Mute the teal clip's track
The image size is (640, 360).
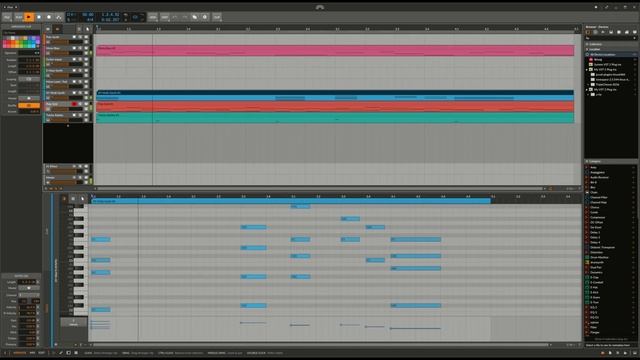click(86, 115)
